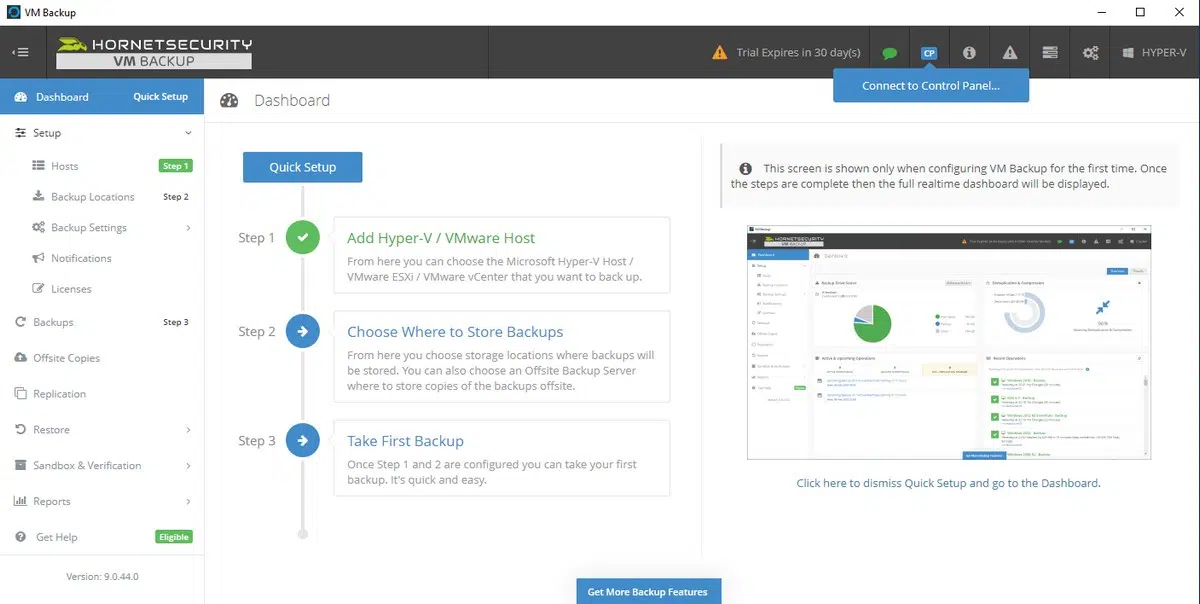Screen dimensions: 1200x604
Task: Click the blue arrow Step 2 circle
Action: click(302, 331)
